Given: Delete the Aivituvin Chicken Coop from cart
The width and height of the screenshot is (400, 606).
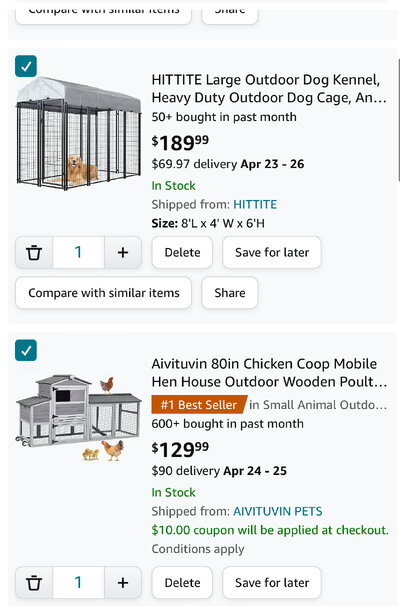Looking at the screenshot, I should [182, 582].
